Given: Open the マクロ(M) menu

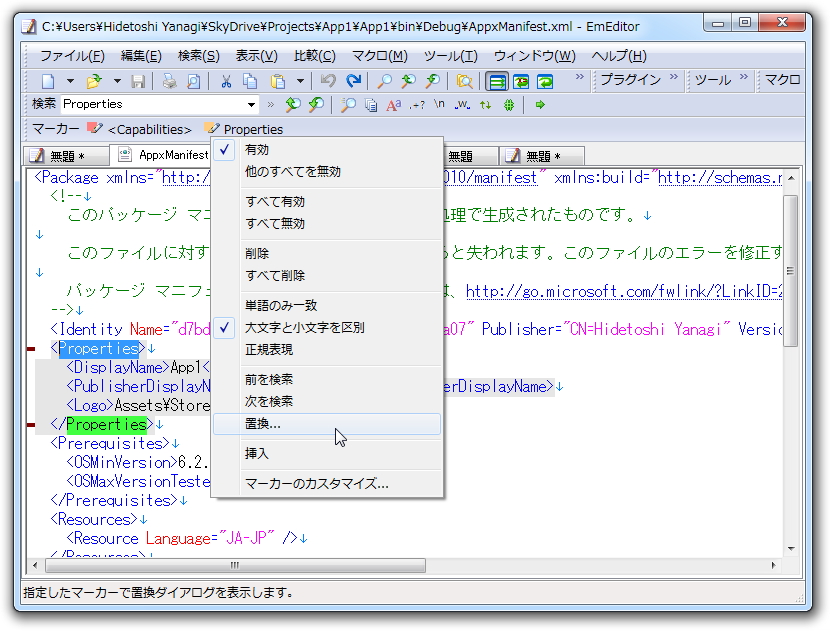Looking at the screenshot, I should [x=380, y=56].
